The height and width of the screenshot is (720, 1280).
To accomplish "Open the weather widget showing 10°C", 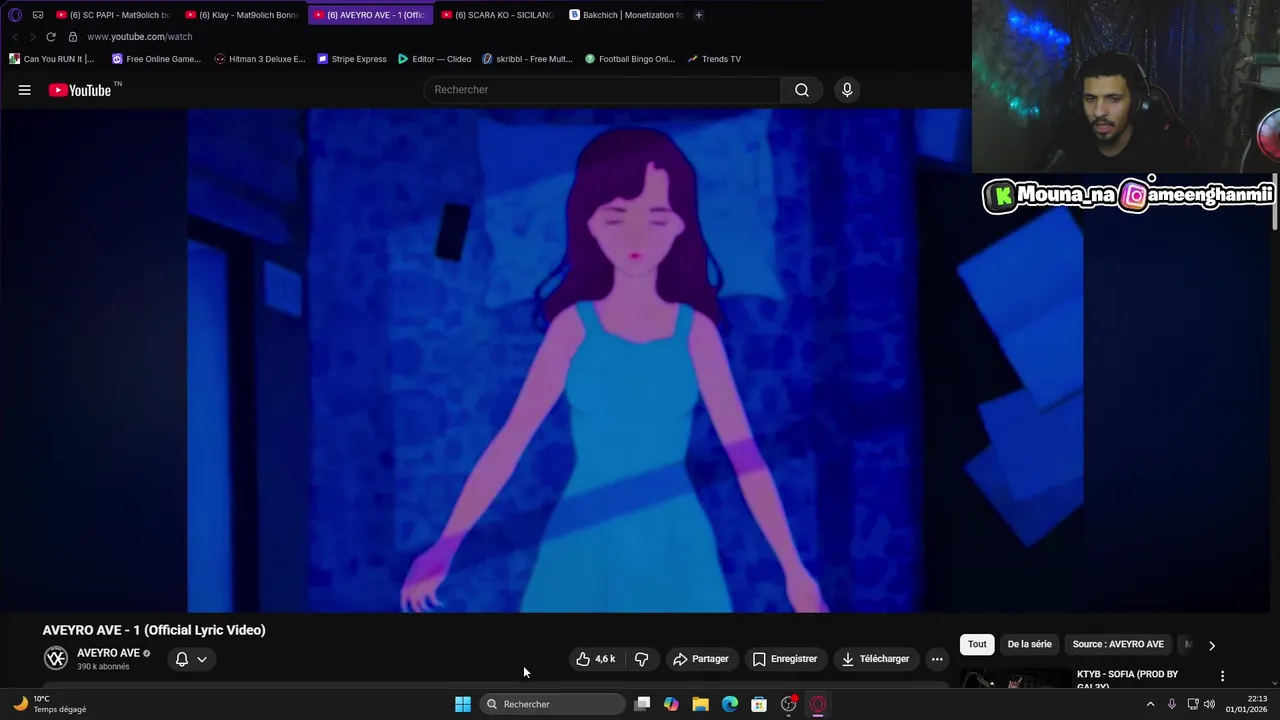I will pos(50,704).
